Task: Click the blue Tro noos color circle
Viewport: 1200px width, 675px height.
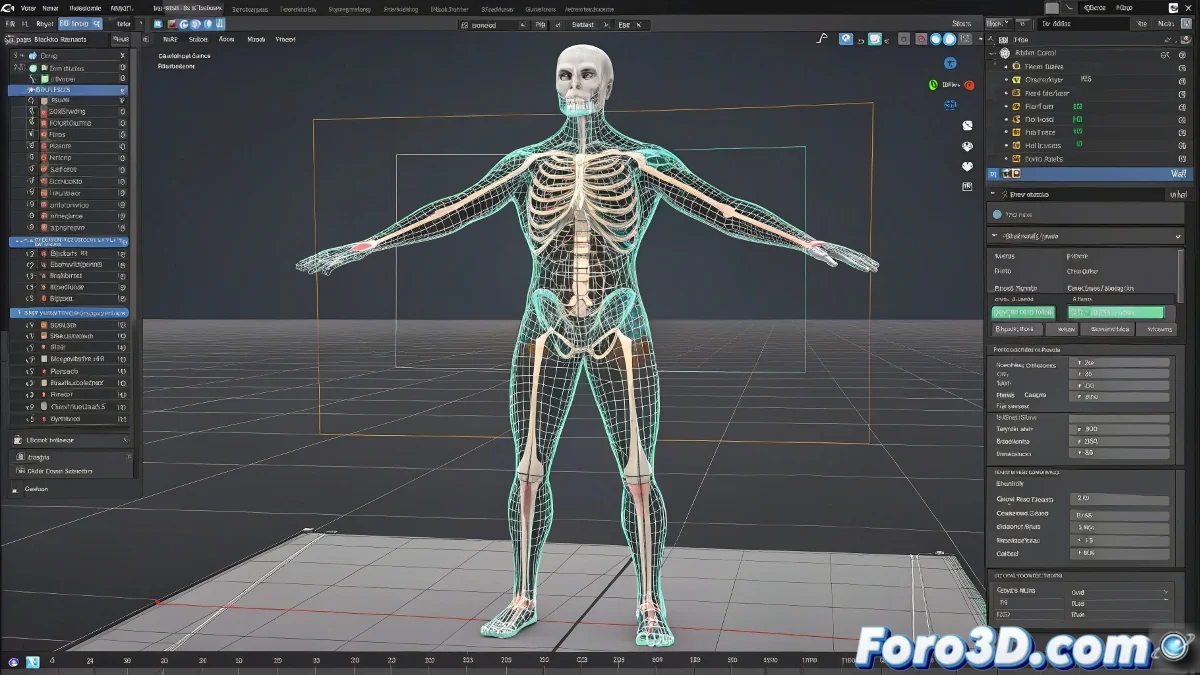Action: (x=997, y=214)
